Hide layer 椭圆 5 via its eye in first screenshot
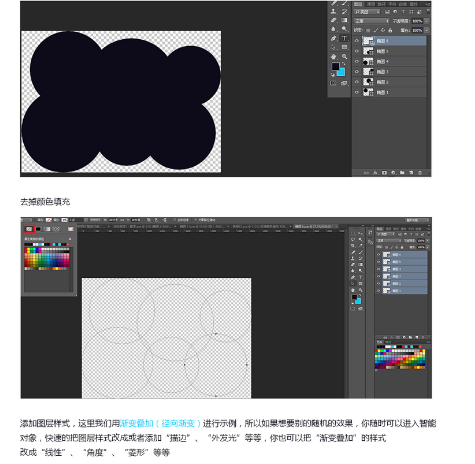Screen dimensions: 475x464 click(357, 51)
